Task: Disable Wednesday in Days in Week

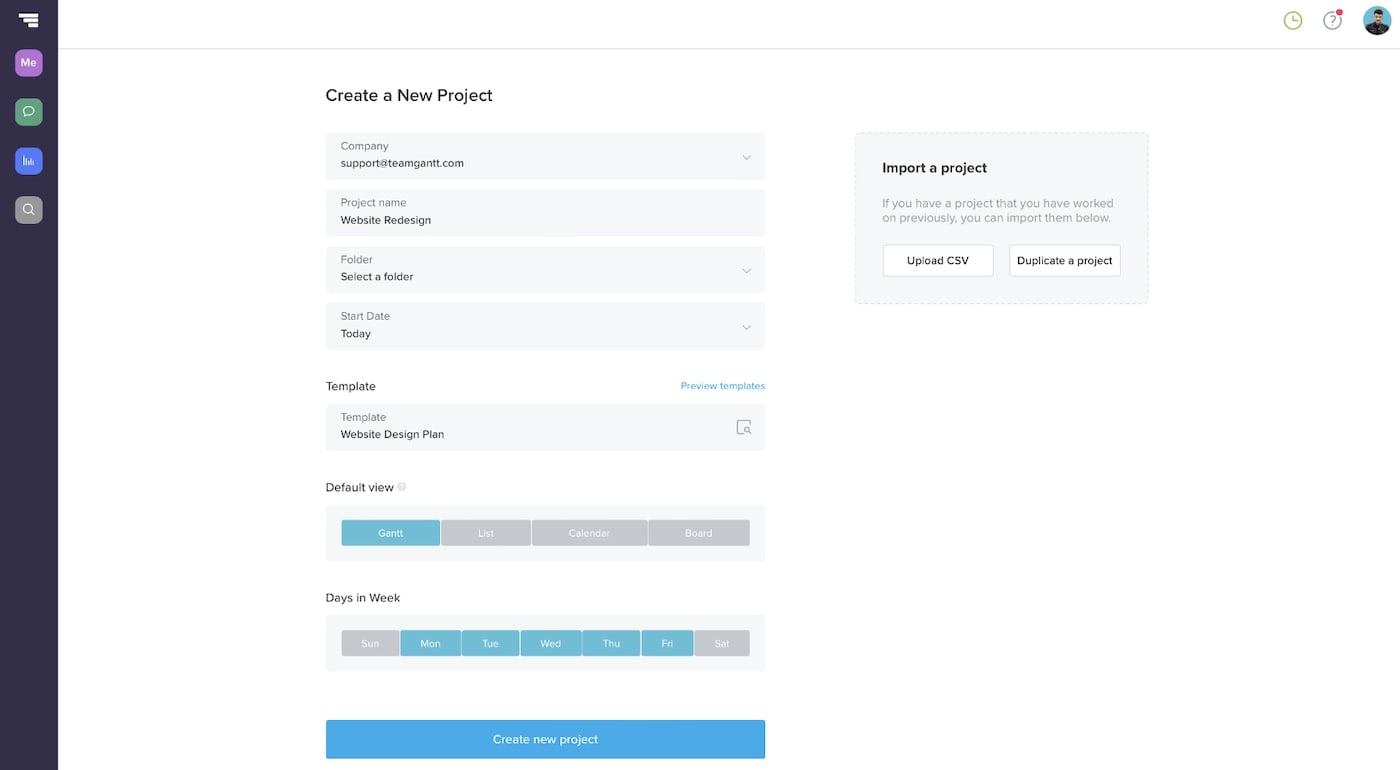Action: pyautogui.click(x=550, y=643)
